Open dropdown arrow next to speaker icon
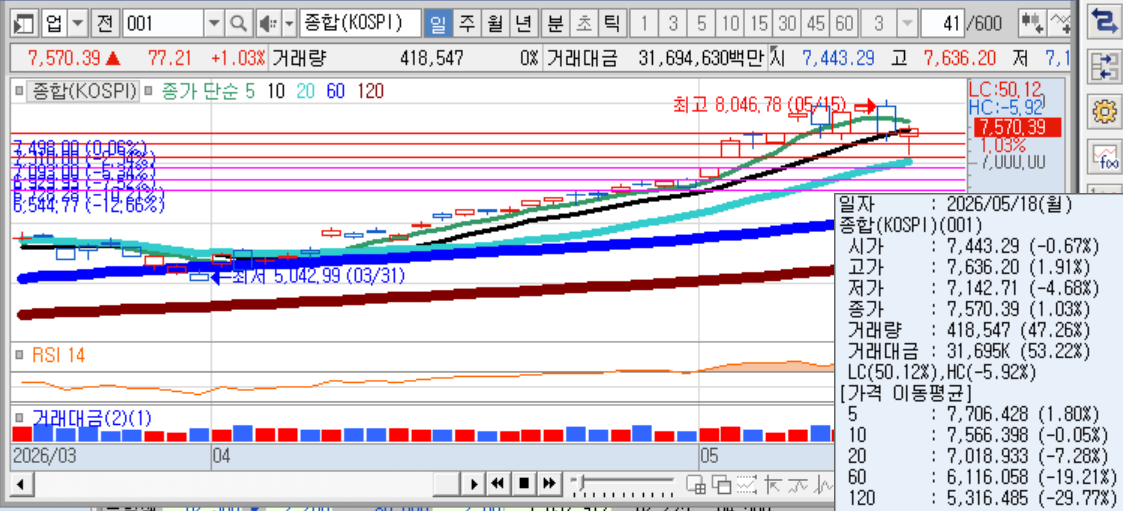 click(x=289, y=24)
